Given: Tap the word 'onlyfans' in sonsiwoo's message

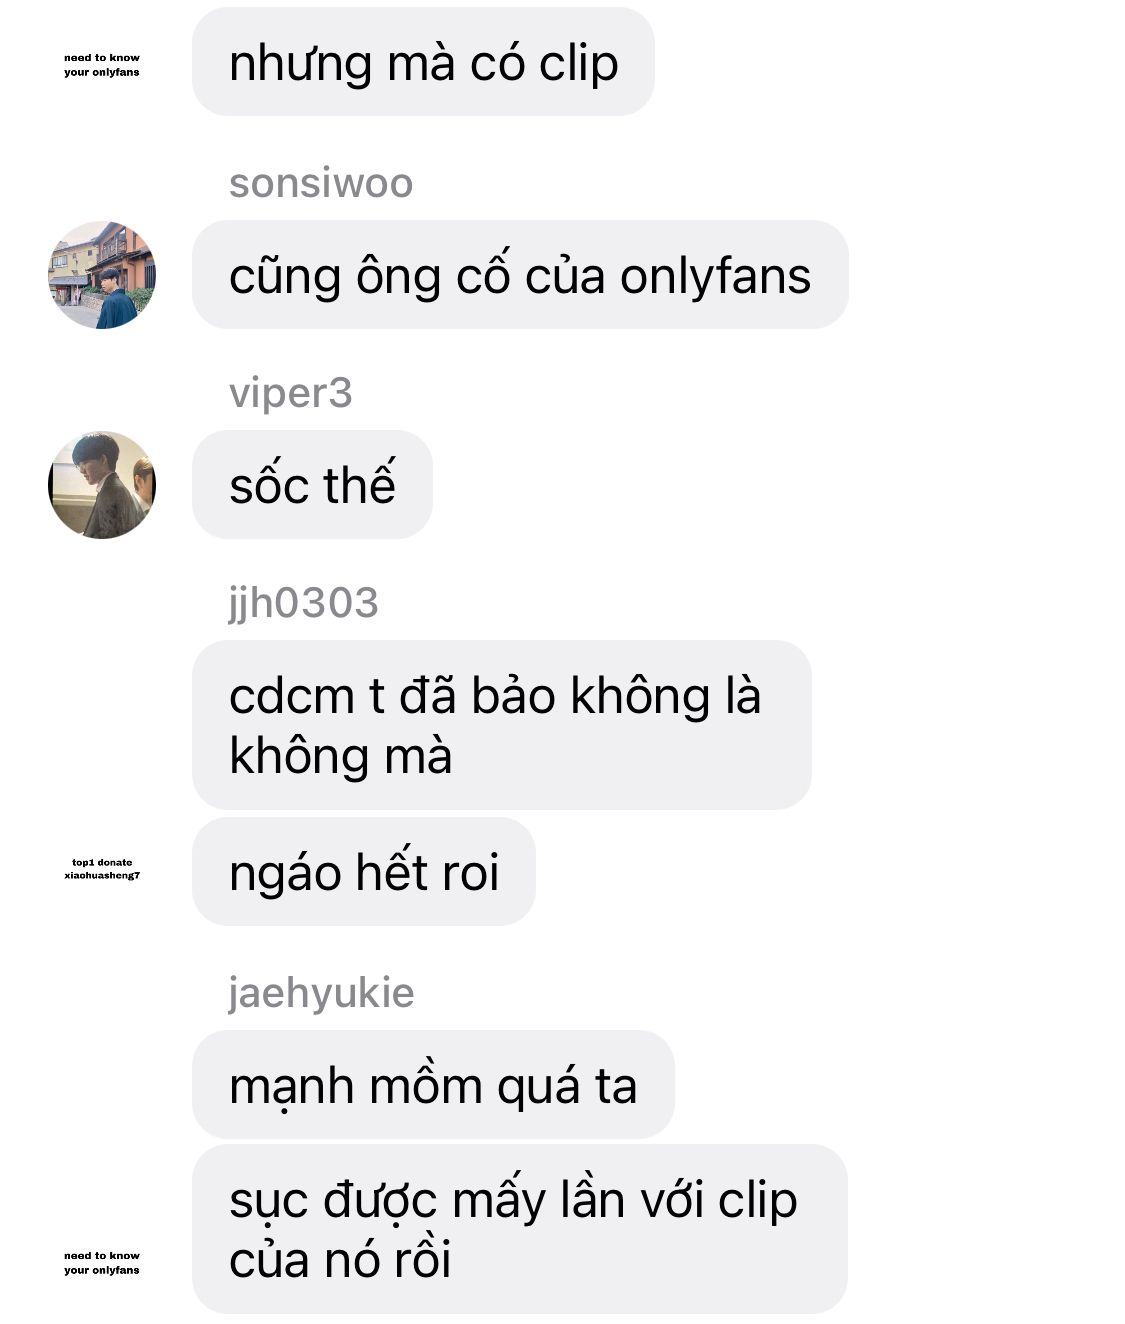Looking at the screenshot, I should tap(715, 276).
